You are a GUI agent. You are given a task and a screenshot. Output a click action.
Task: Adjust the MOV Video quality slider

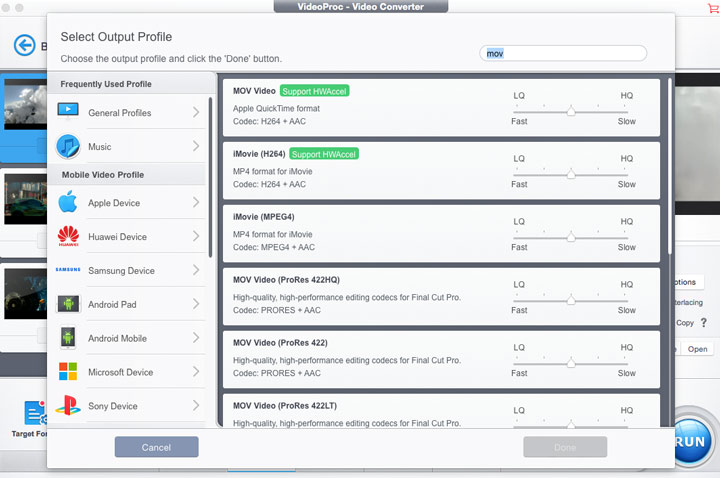570,112
